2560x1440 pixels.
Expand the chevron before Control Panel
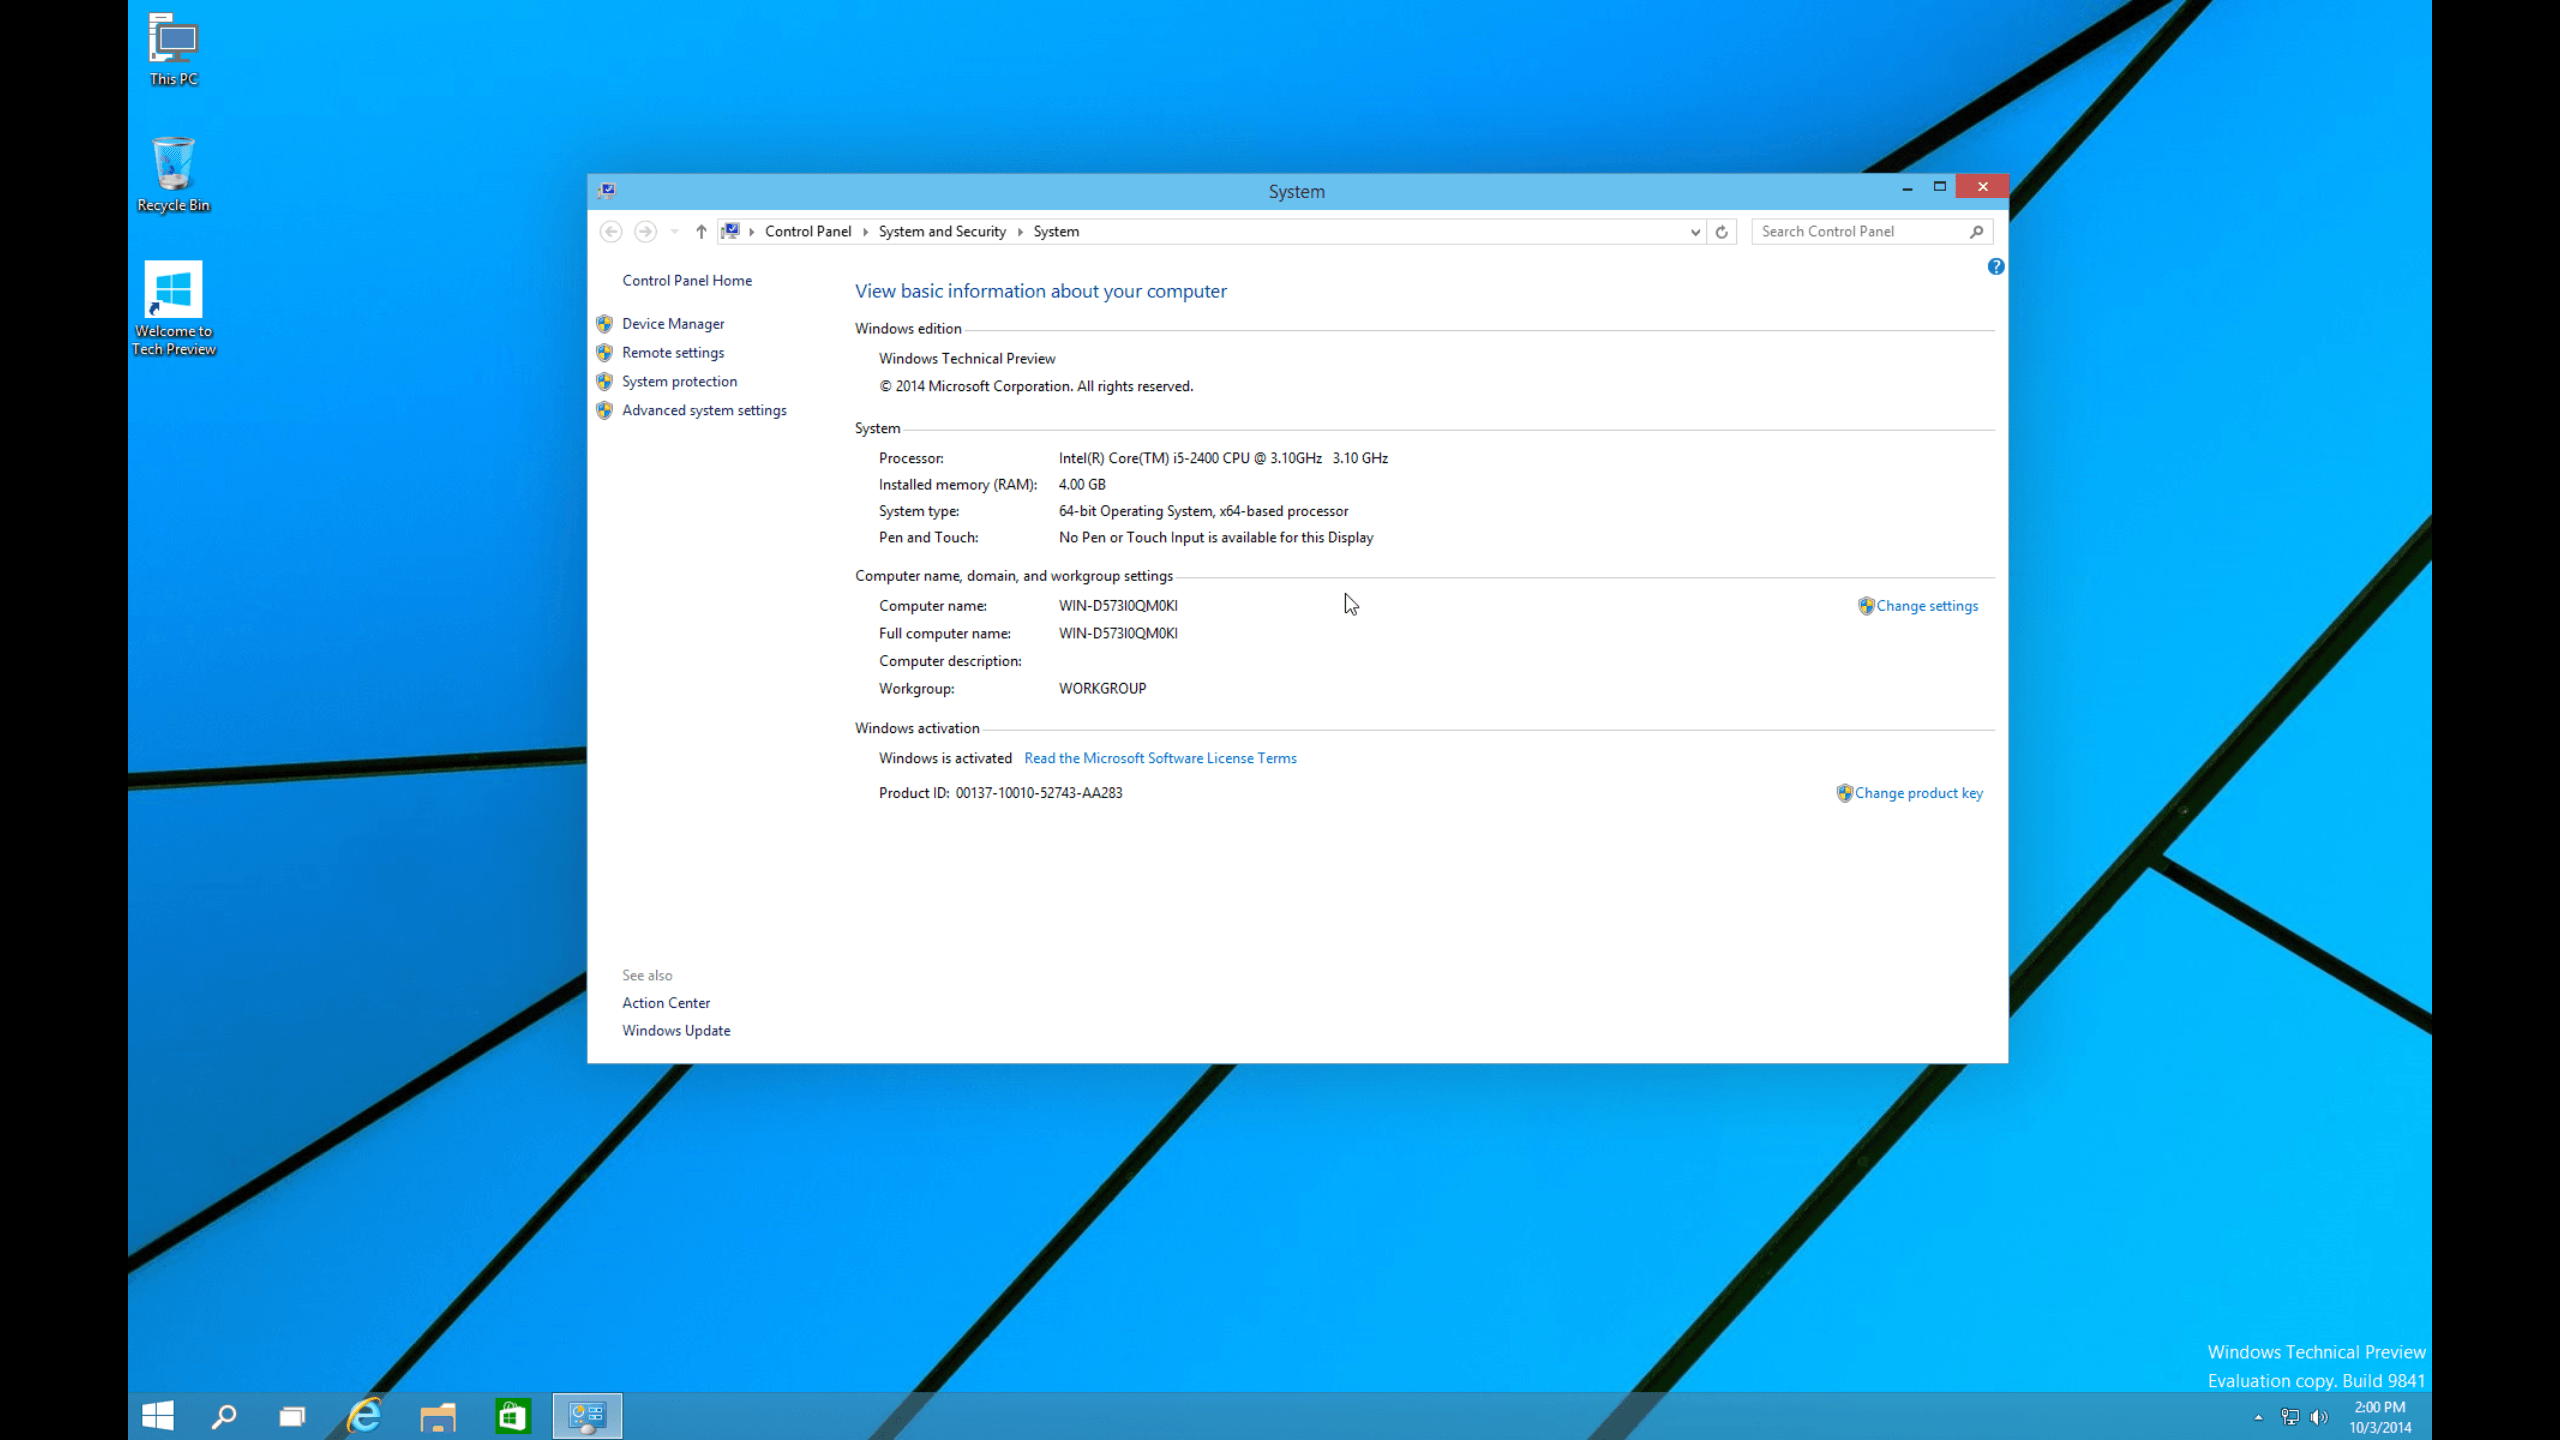[752, 232]
